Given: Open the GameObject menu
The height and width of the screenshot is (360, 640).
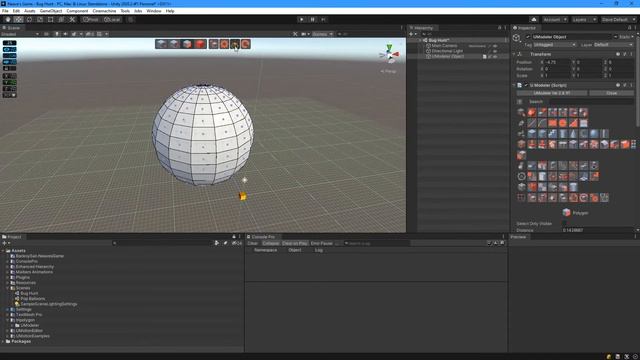Looking at the screenshot, I should pos(51,11).
